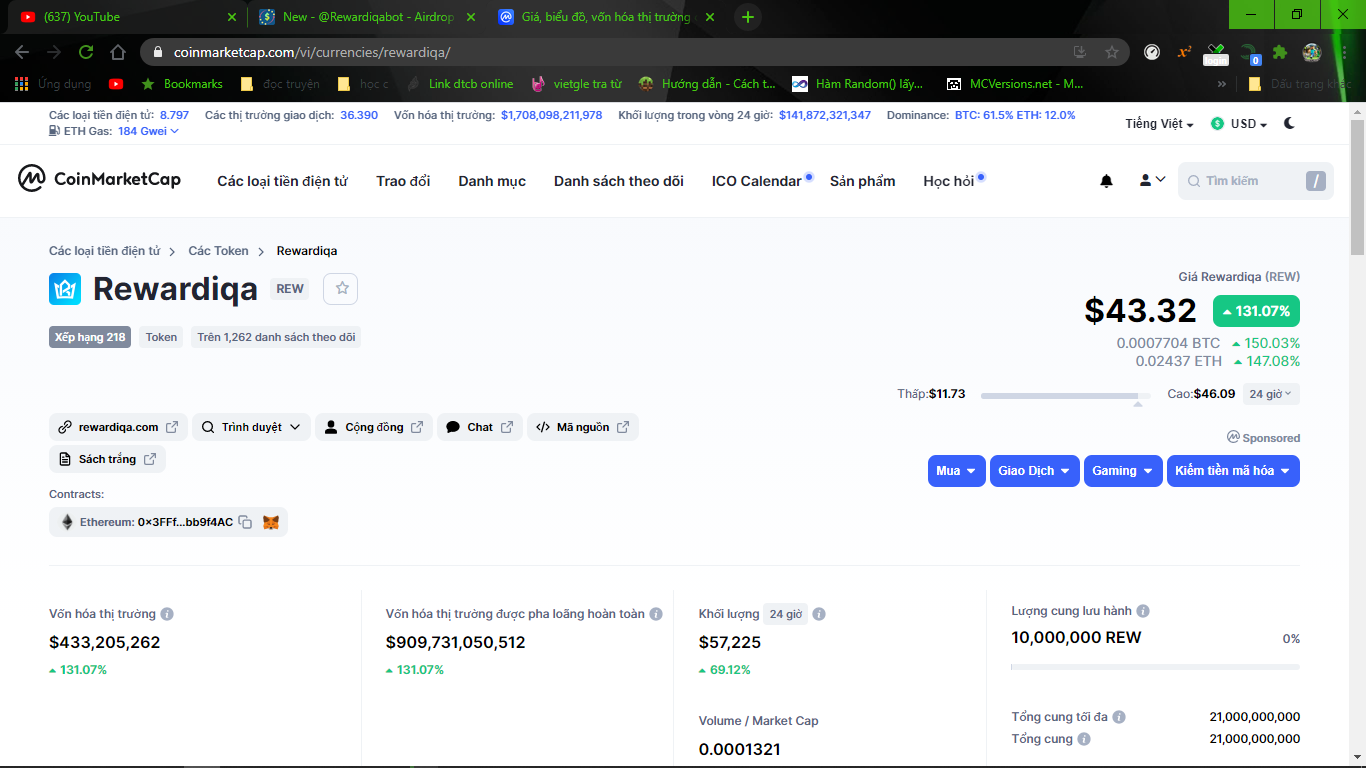The width and height of the screenshot is (1366, 768).
Task: Click the CoinMarketCap logo
Action: [x=100, y=179]
